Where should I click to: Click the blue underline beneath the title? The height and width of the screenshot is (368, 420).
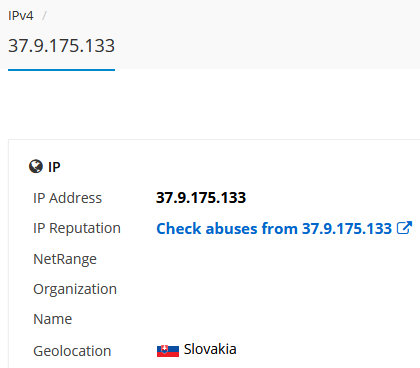coord(61,70)
